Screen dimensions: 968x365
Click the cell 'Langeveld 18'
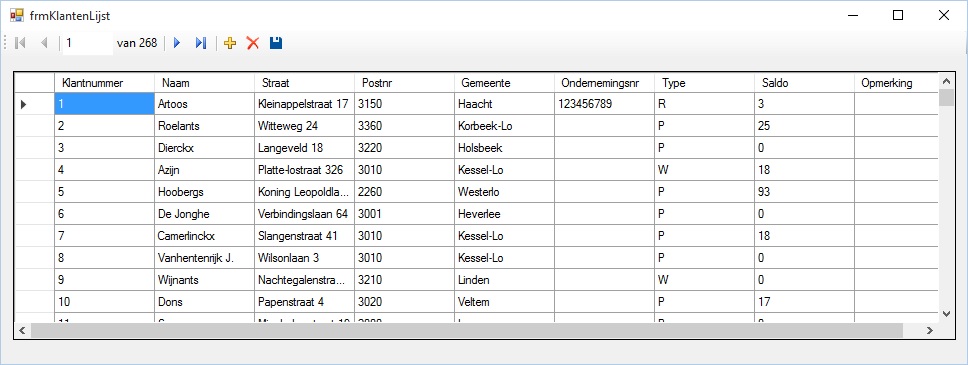(304, 148)
